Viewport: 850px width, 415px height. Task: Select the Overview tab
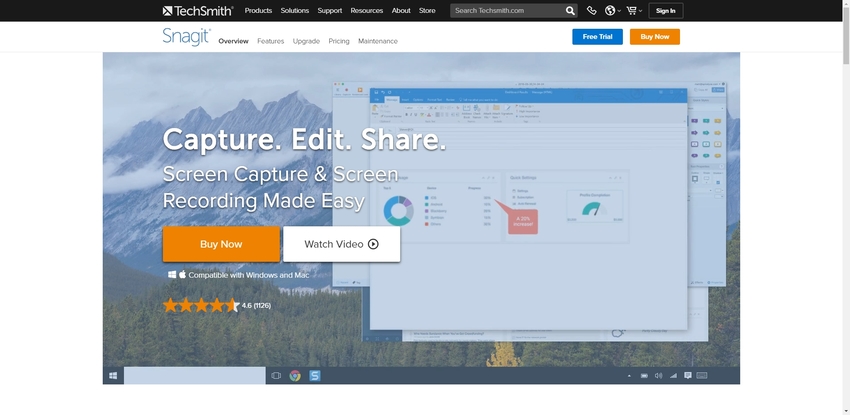click(234, 41)
